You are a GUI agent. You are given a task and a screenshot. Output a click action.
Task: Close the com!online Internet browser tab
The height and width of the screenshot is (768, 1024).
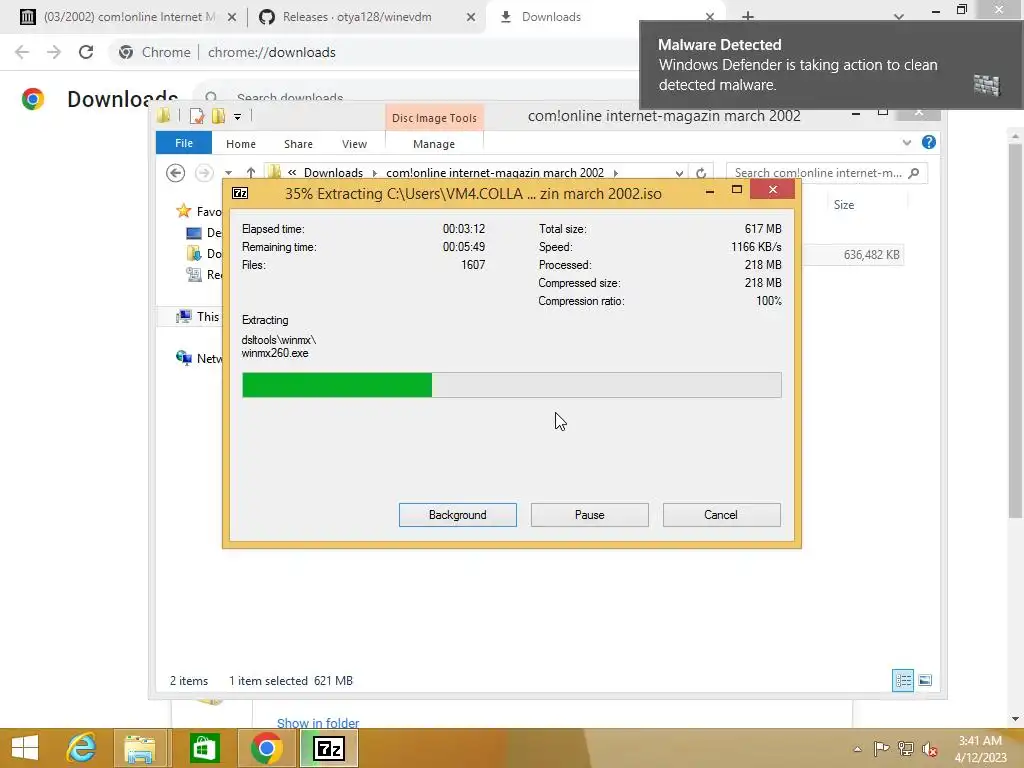coord(232,18)
